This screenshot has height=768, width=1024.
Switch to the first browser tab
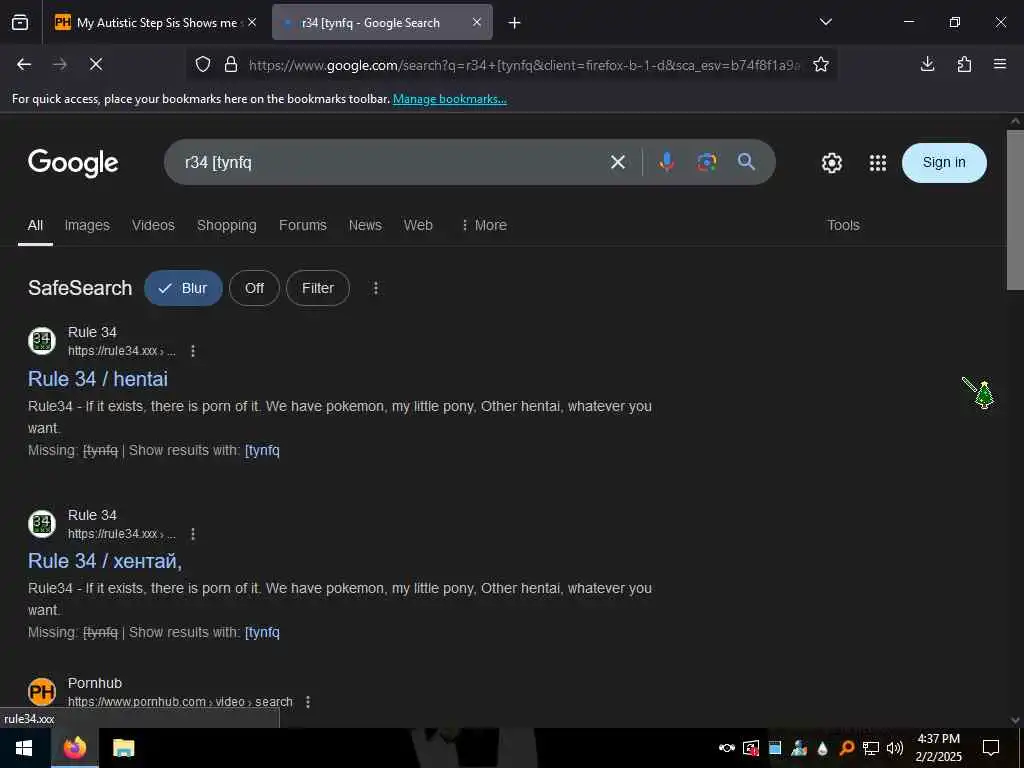154,23
